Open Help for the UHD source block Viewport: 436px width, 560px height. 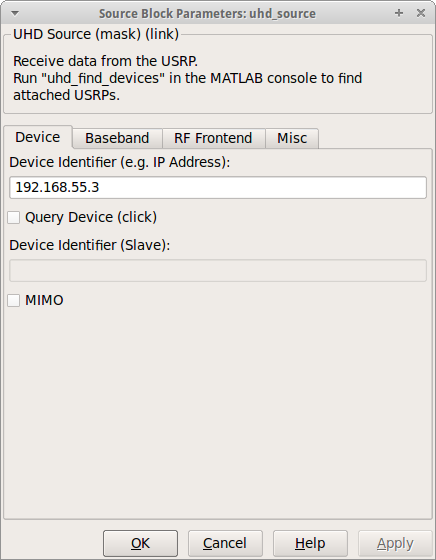point(310,543)
